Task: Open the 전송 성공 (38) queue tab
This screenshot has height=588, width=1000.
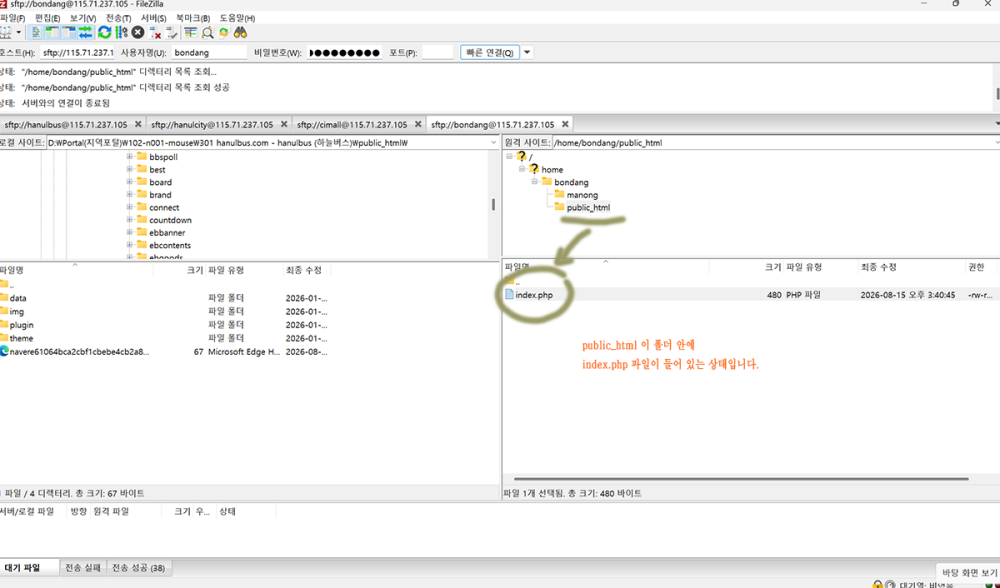Action: point(138,568)
